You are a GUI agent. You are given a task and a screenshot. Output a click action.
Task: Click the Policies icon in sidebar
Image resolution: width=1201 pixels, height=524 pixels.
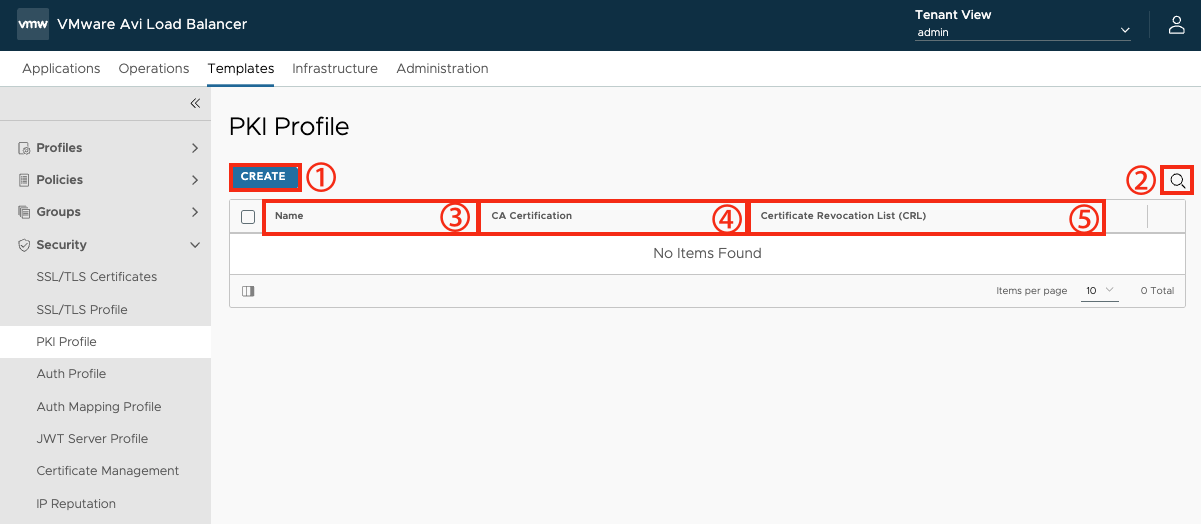[24, 180]
